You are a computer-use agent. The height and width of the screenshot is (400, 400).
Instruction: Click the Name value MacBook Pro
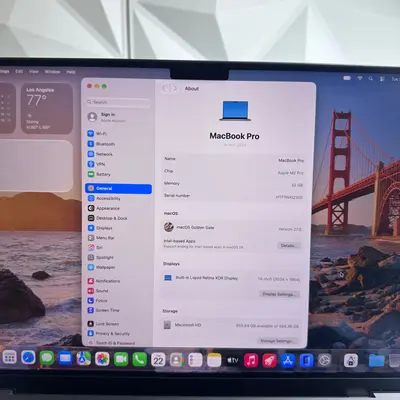point(291,160)
